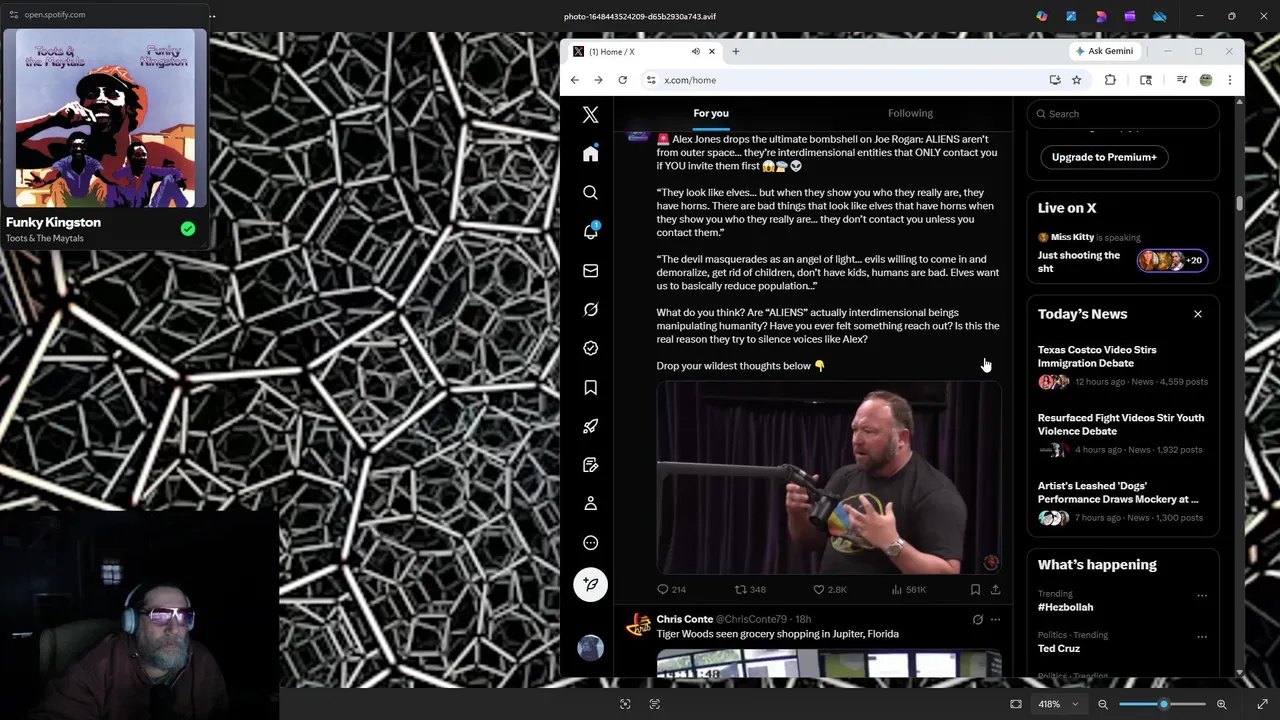Like the Alex Jones post
Image resolution: width=1280 pixels, height=720 pixels.
[x=829, y=590]
